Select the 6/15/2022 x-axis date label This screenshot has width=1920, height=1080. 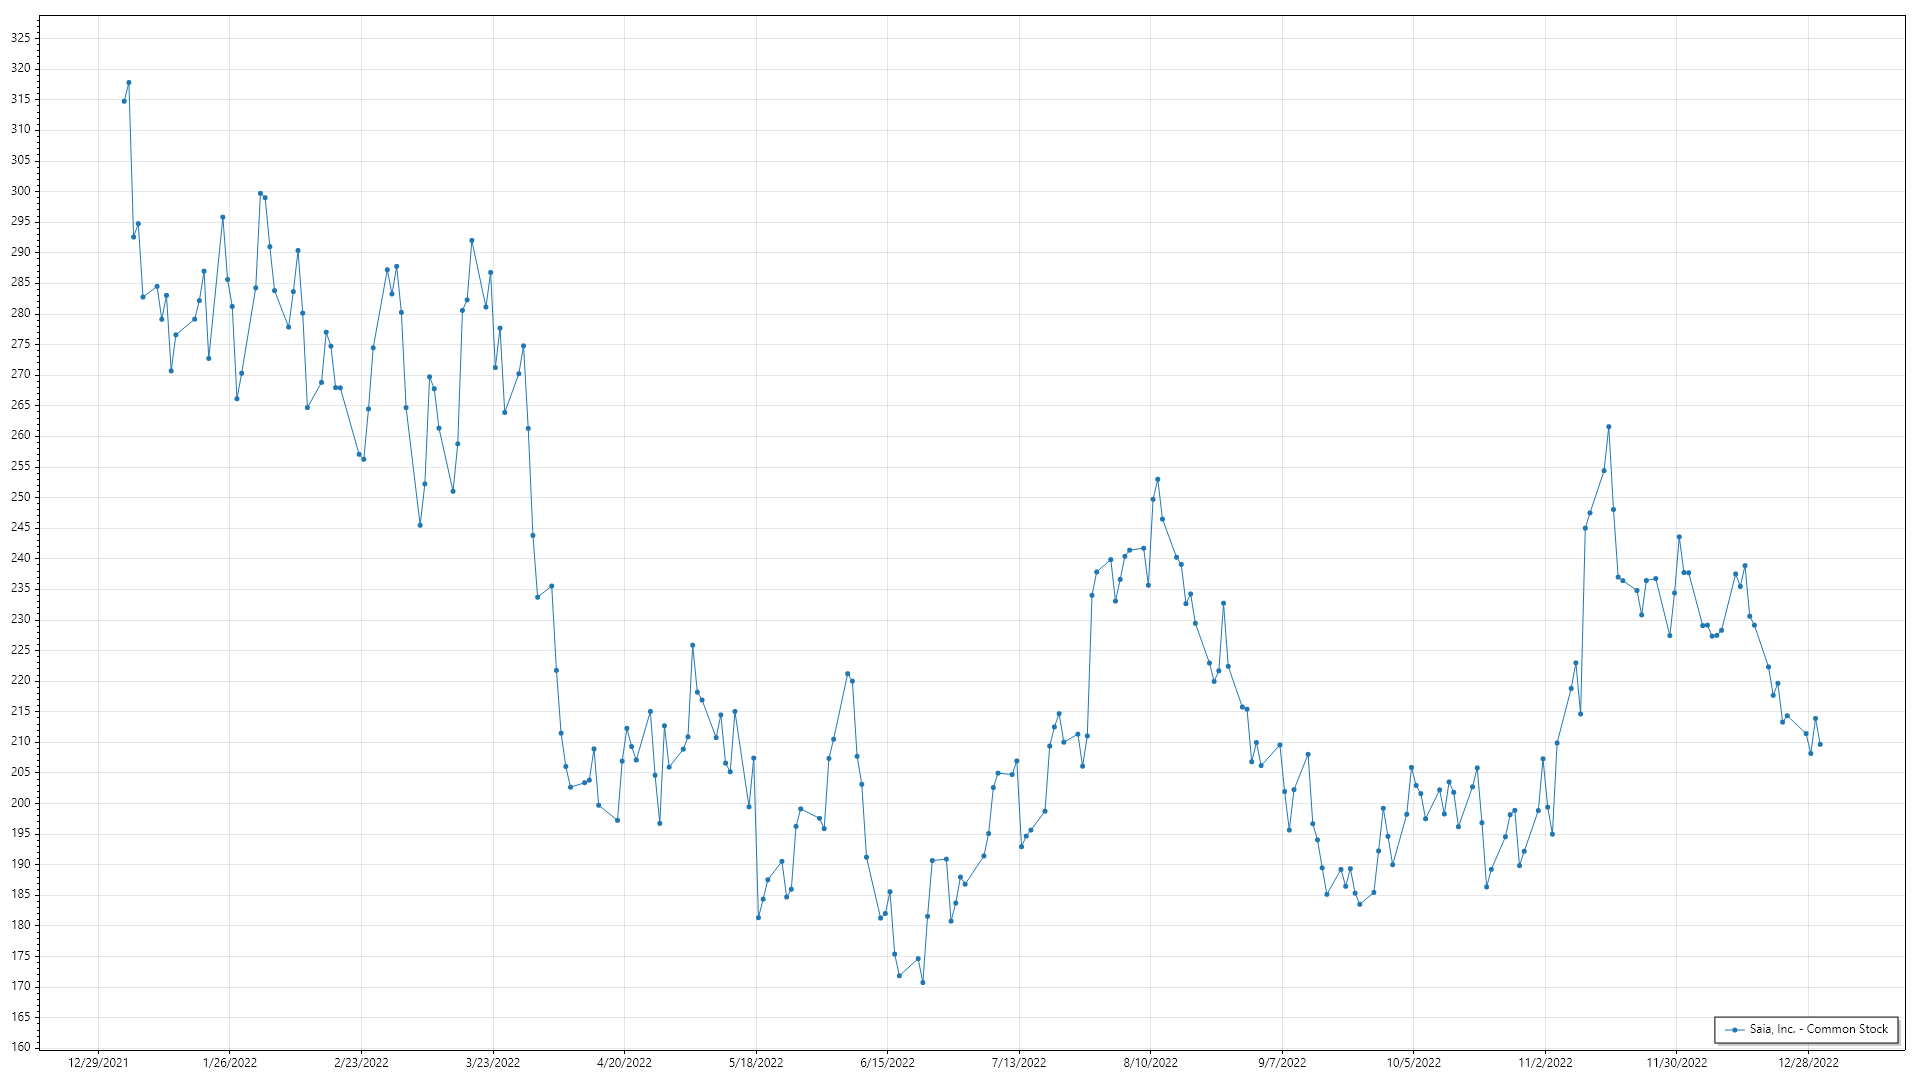pyautogui.click(x=887, y=1063)
